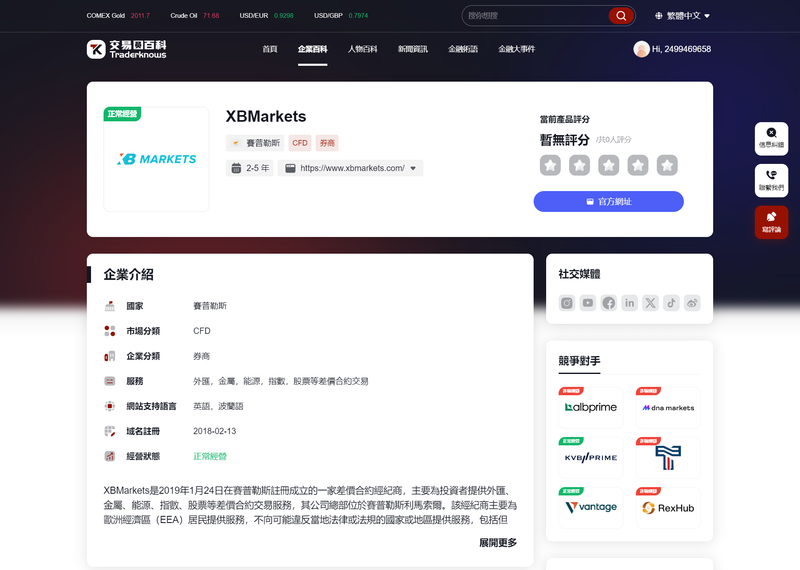Open competitor blue T logo card
The image size is (800, 570).
[668, 458]
